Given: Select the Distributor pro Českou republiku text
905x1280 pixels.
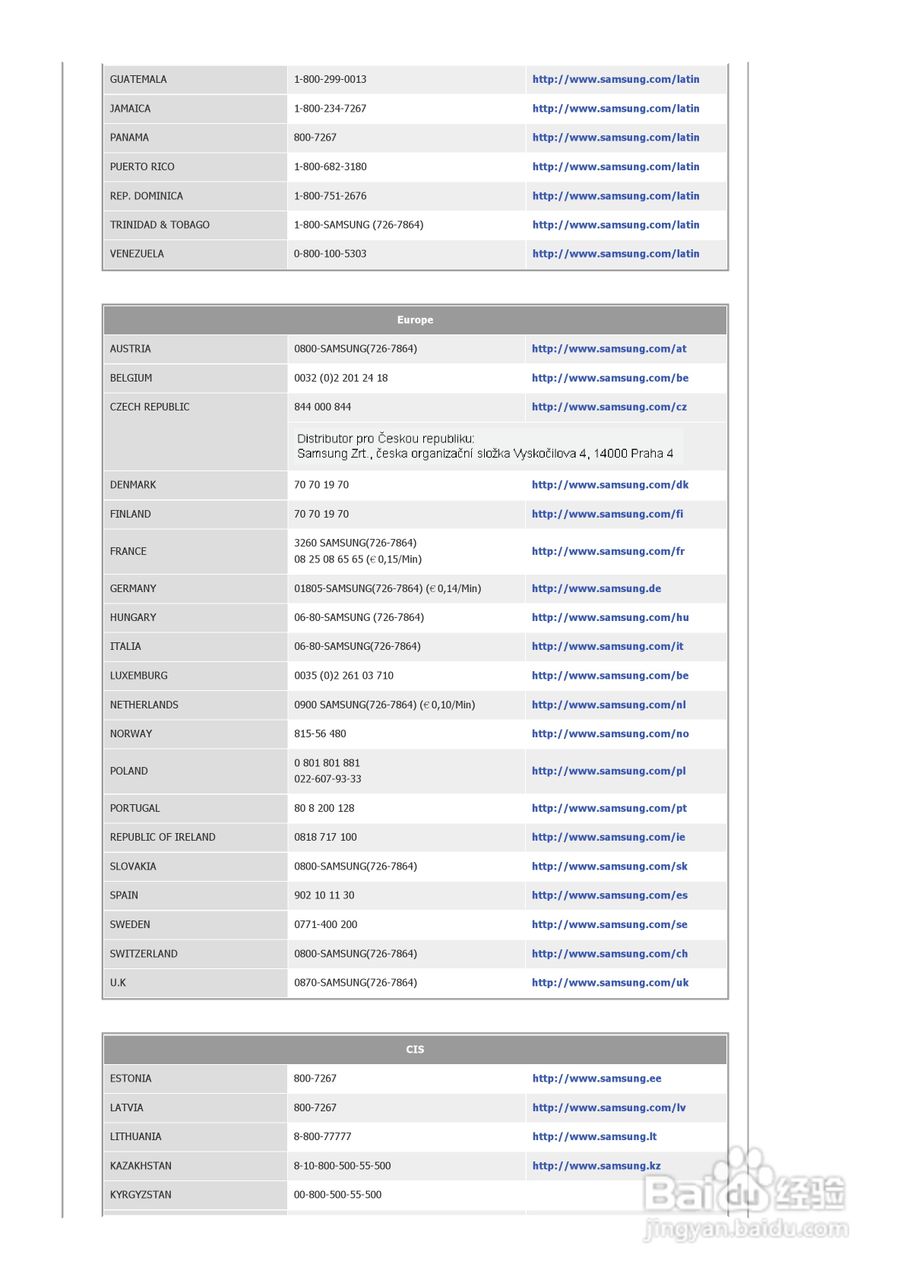Looking at the screenshot, I should pyautogui.click(x=486, y=446).
